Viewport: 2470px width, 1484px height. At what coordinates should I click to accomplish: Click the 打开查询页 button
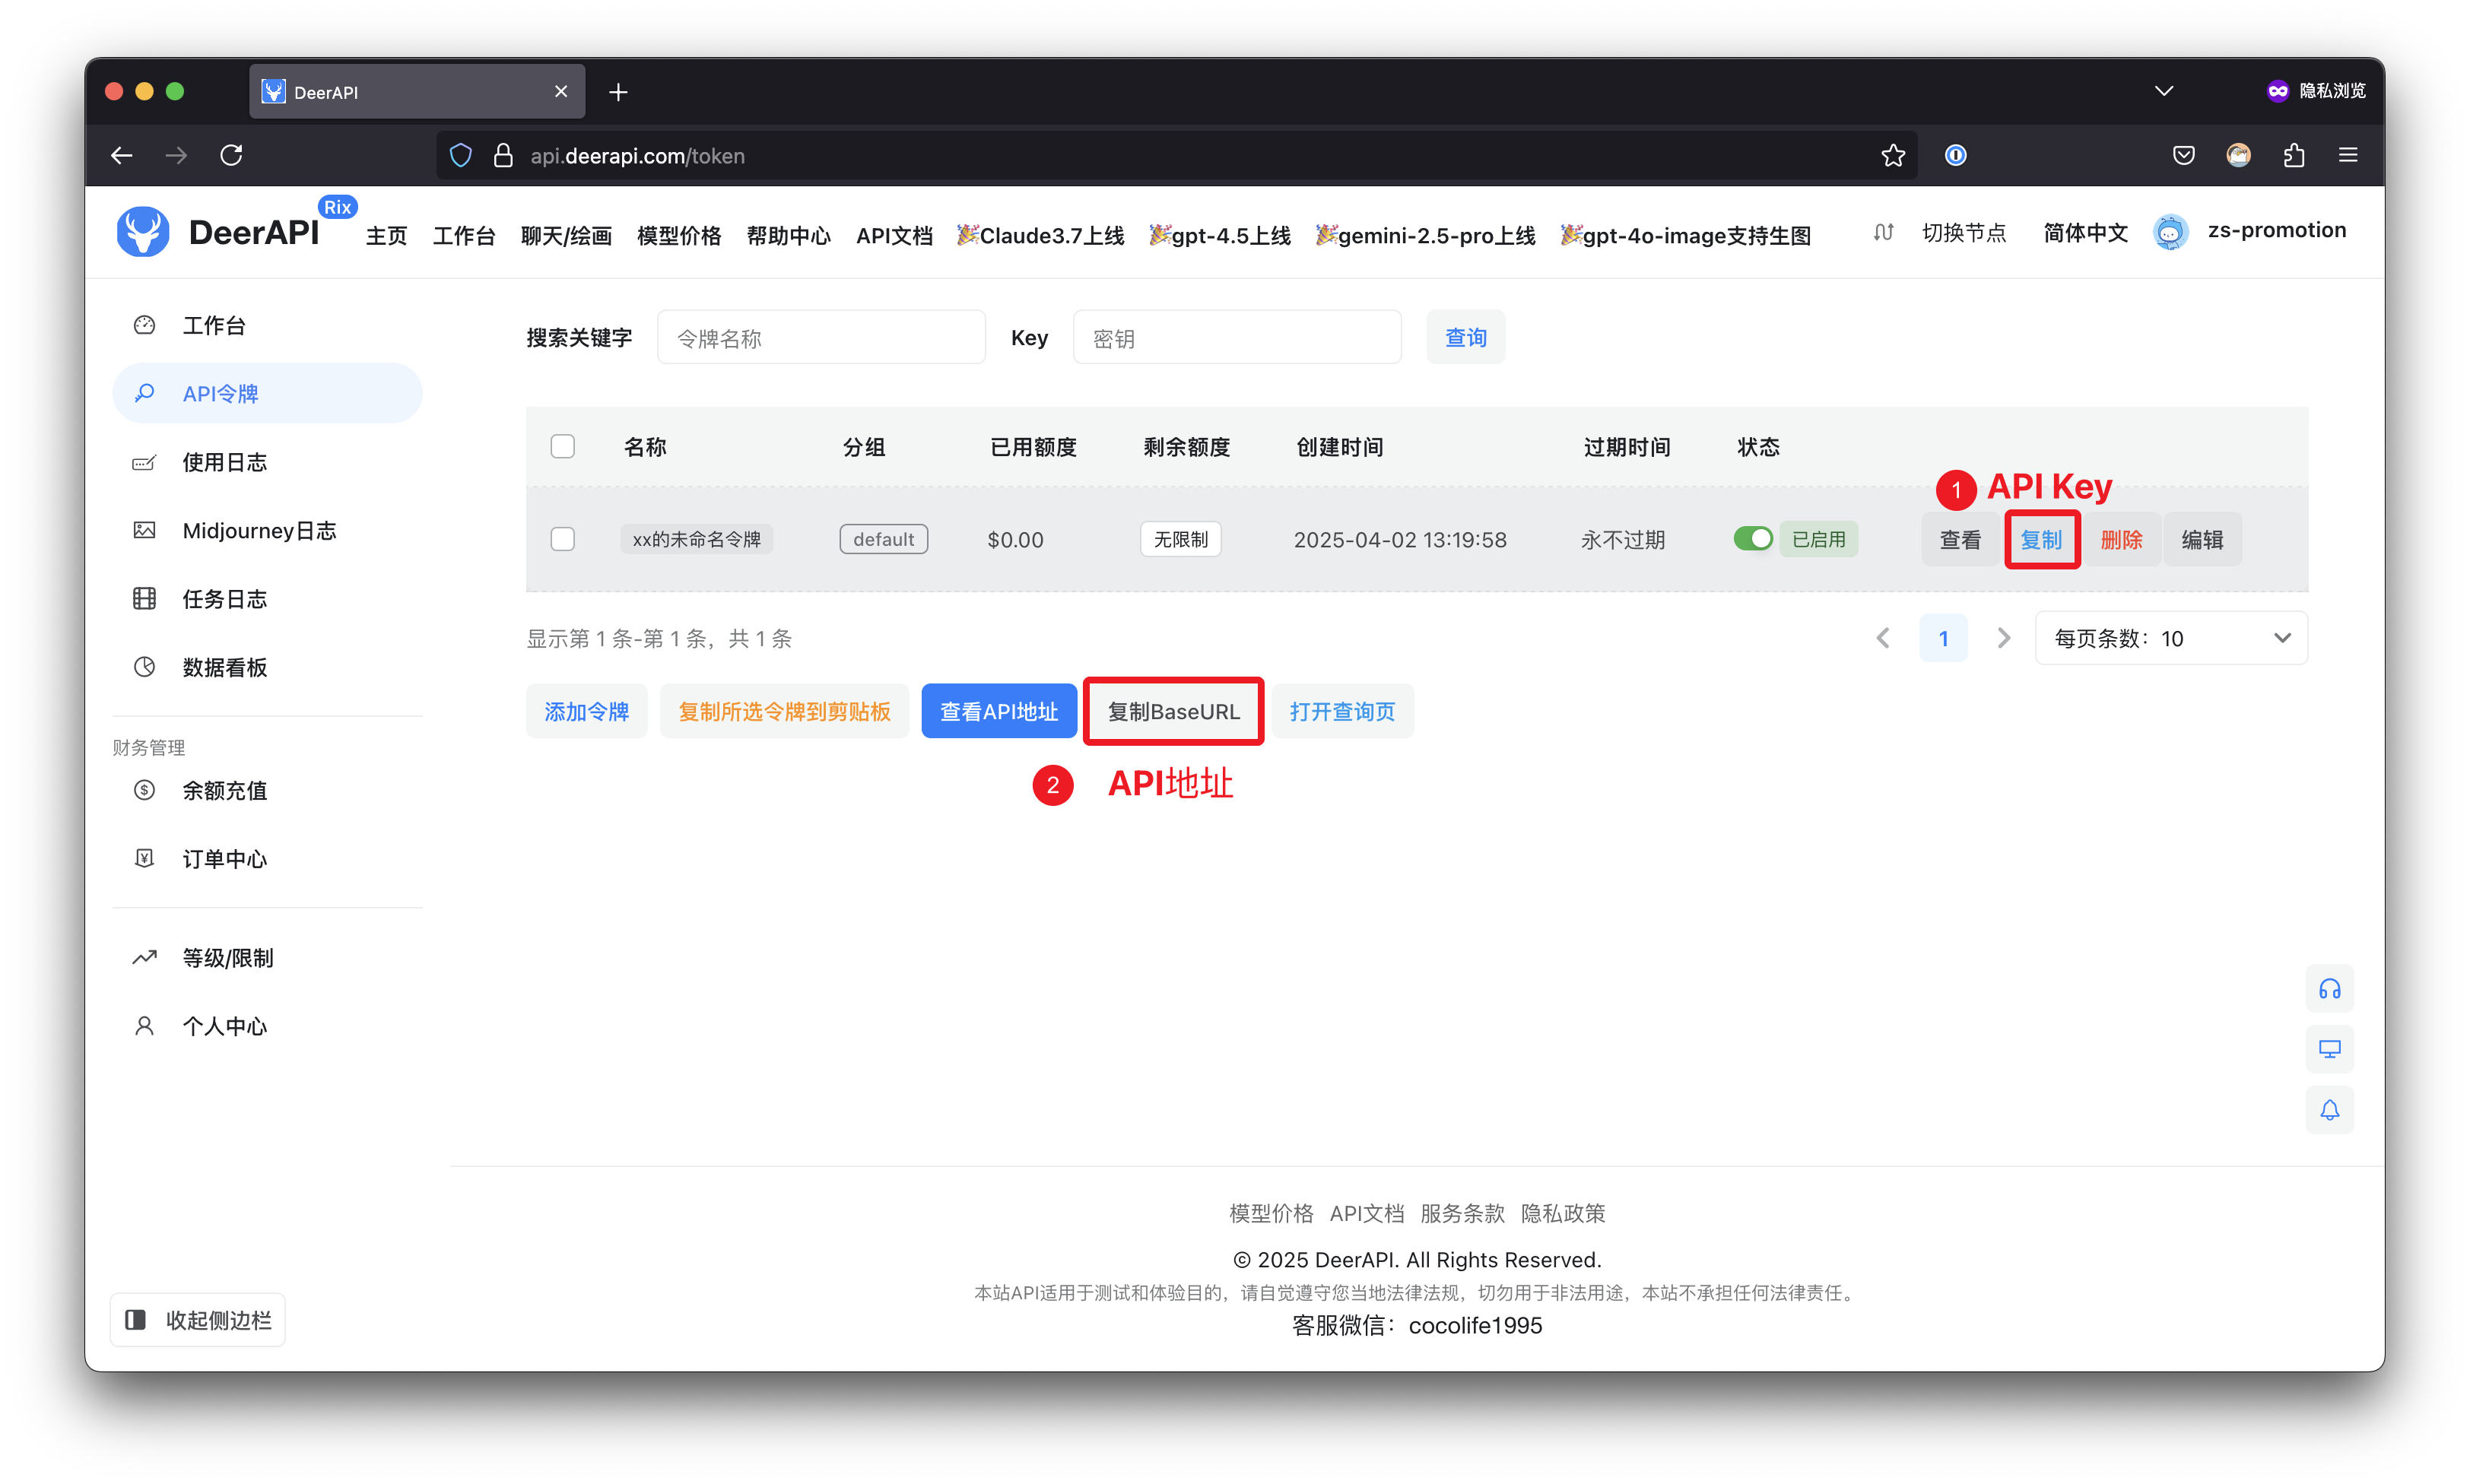coord(1342,711)
